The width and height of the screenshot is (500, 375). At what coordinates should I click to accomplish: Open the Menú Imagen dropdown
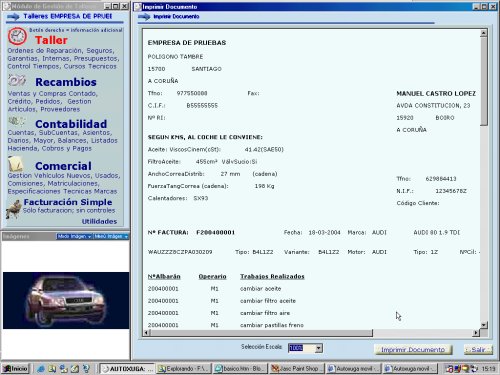coord(111,236)
